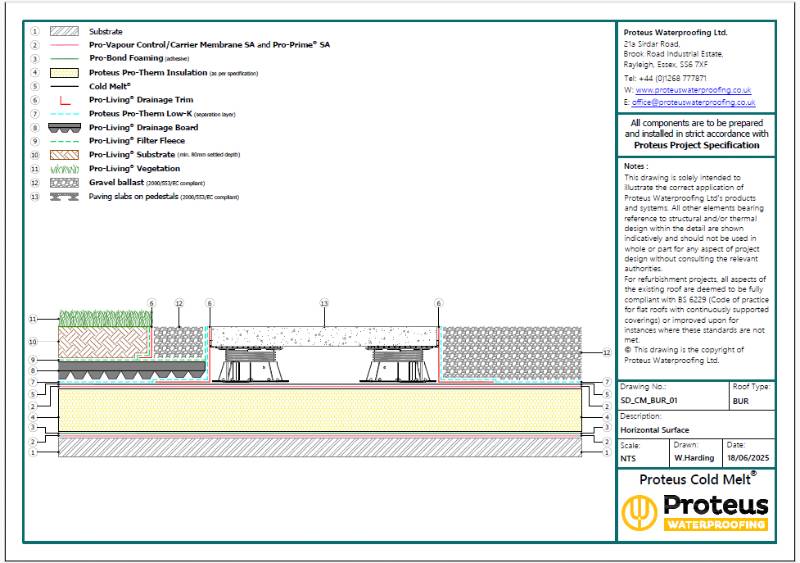The image size is (800, 563).
Task: Click the drawing number 'SD_CM_BUR_01'
Action: point(648,401)
